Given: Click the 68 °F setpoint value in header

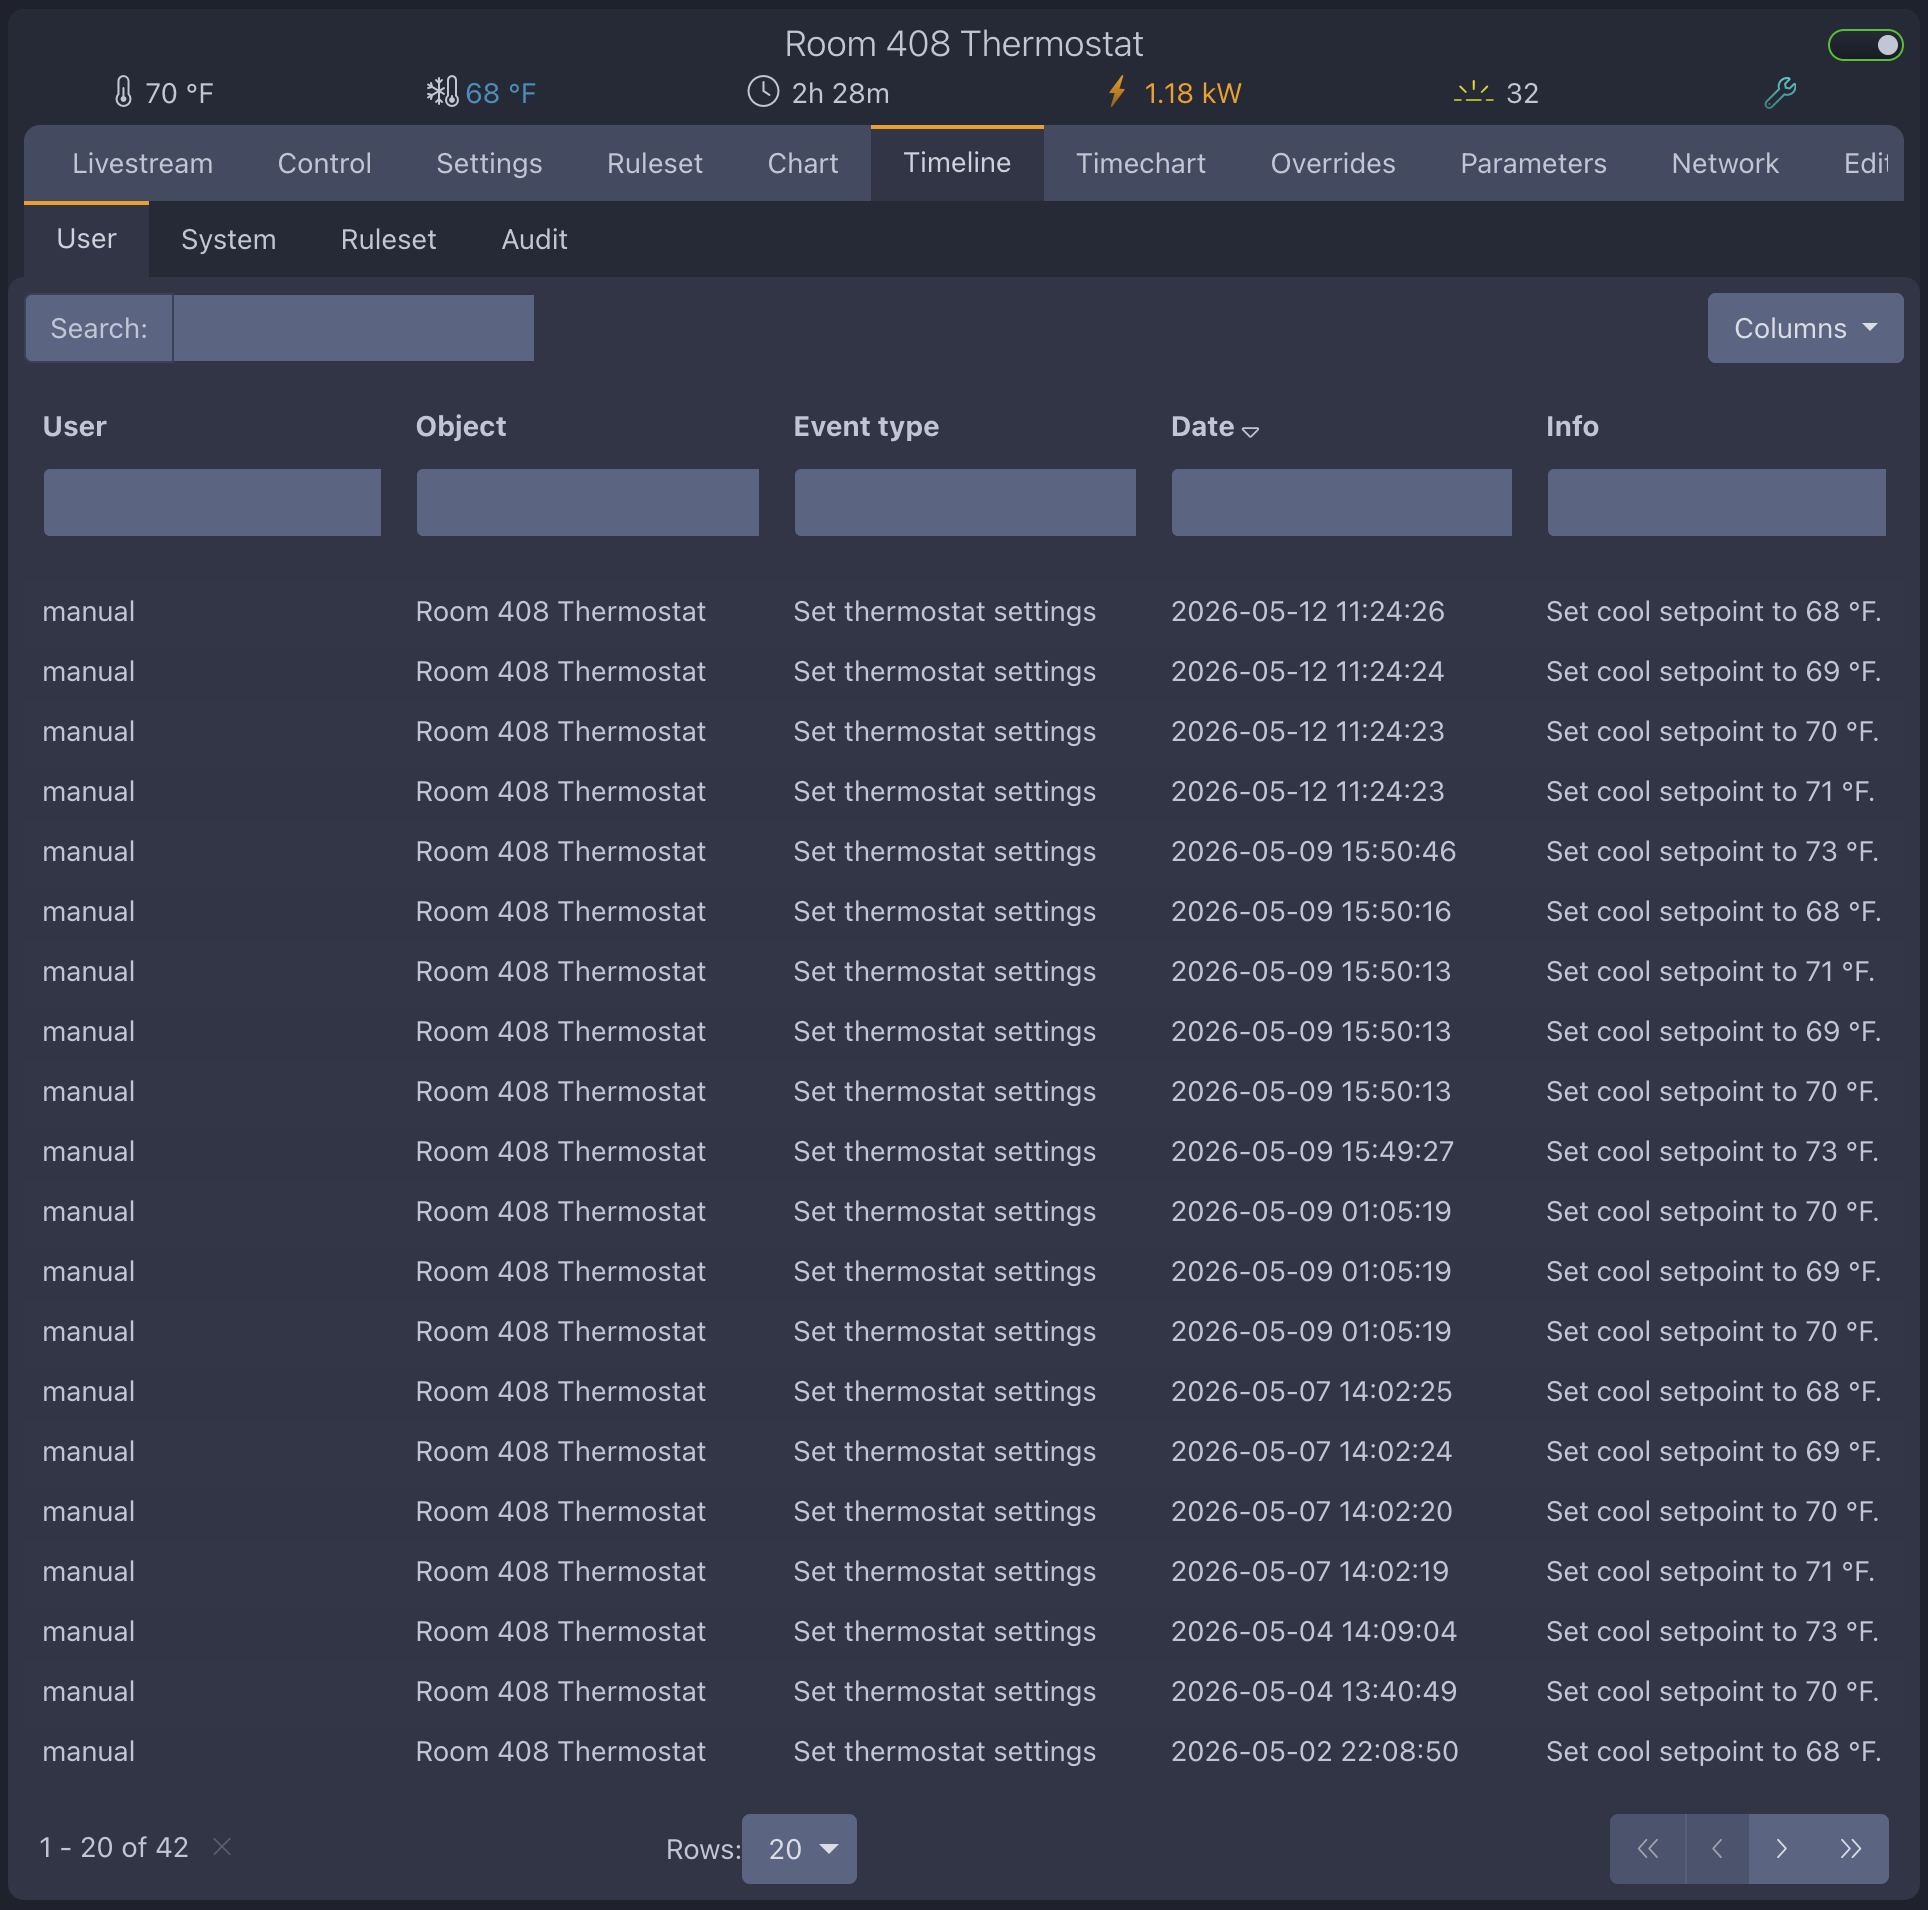Looking at the screenshot, I should tap(500, 93).
